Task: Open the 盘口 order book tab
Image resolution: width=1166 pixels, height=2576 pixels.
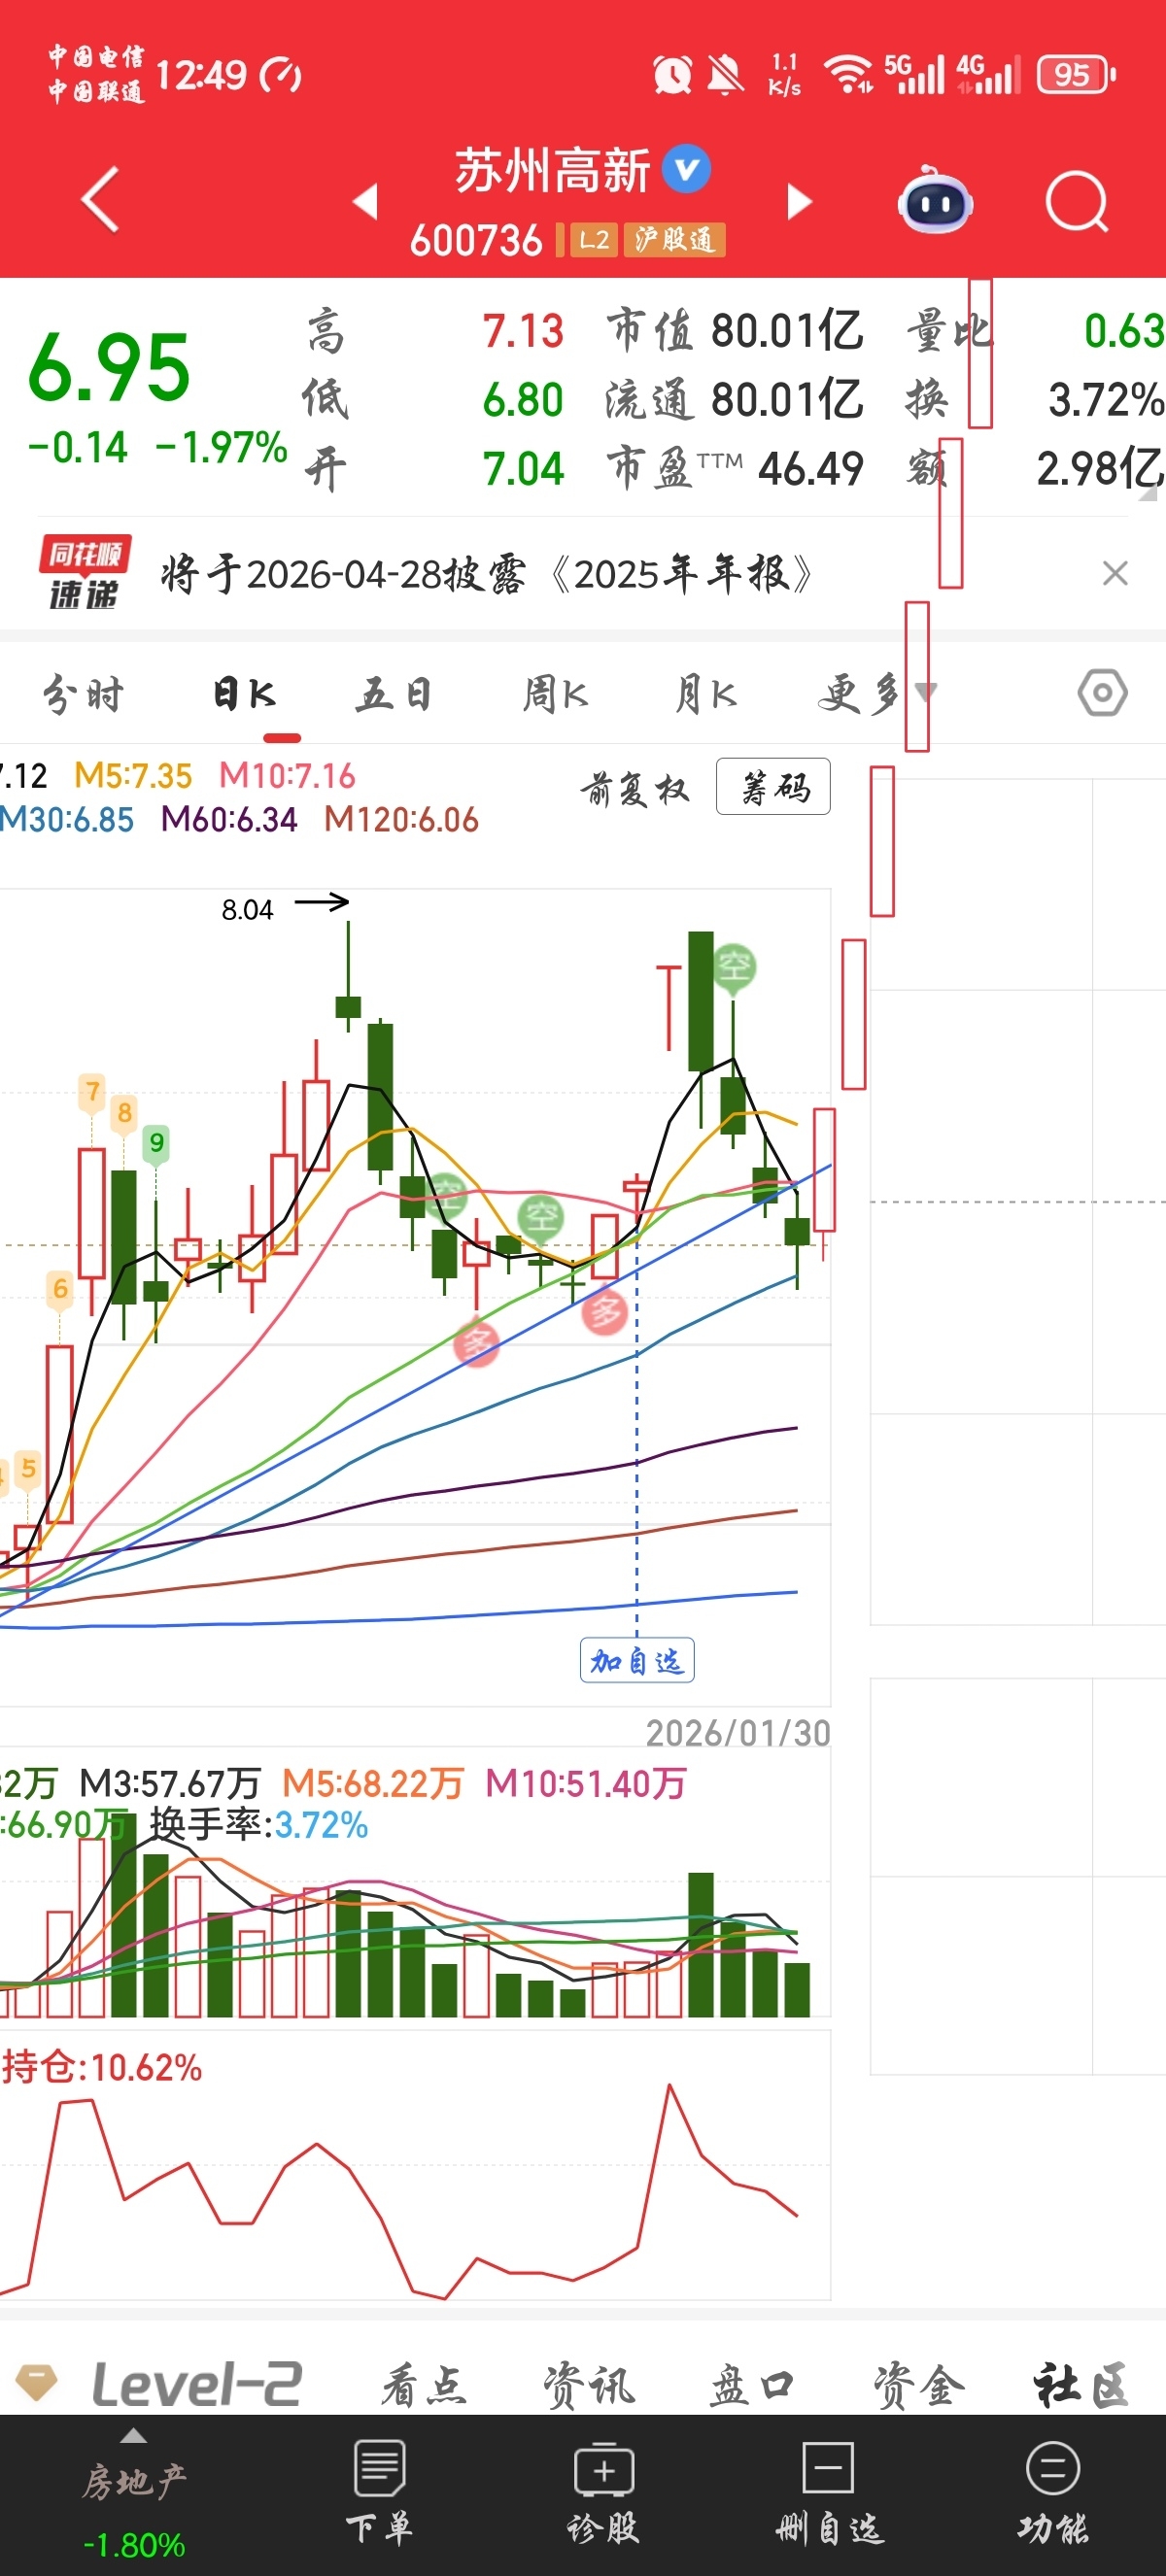Action: [753, 2386]
